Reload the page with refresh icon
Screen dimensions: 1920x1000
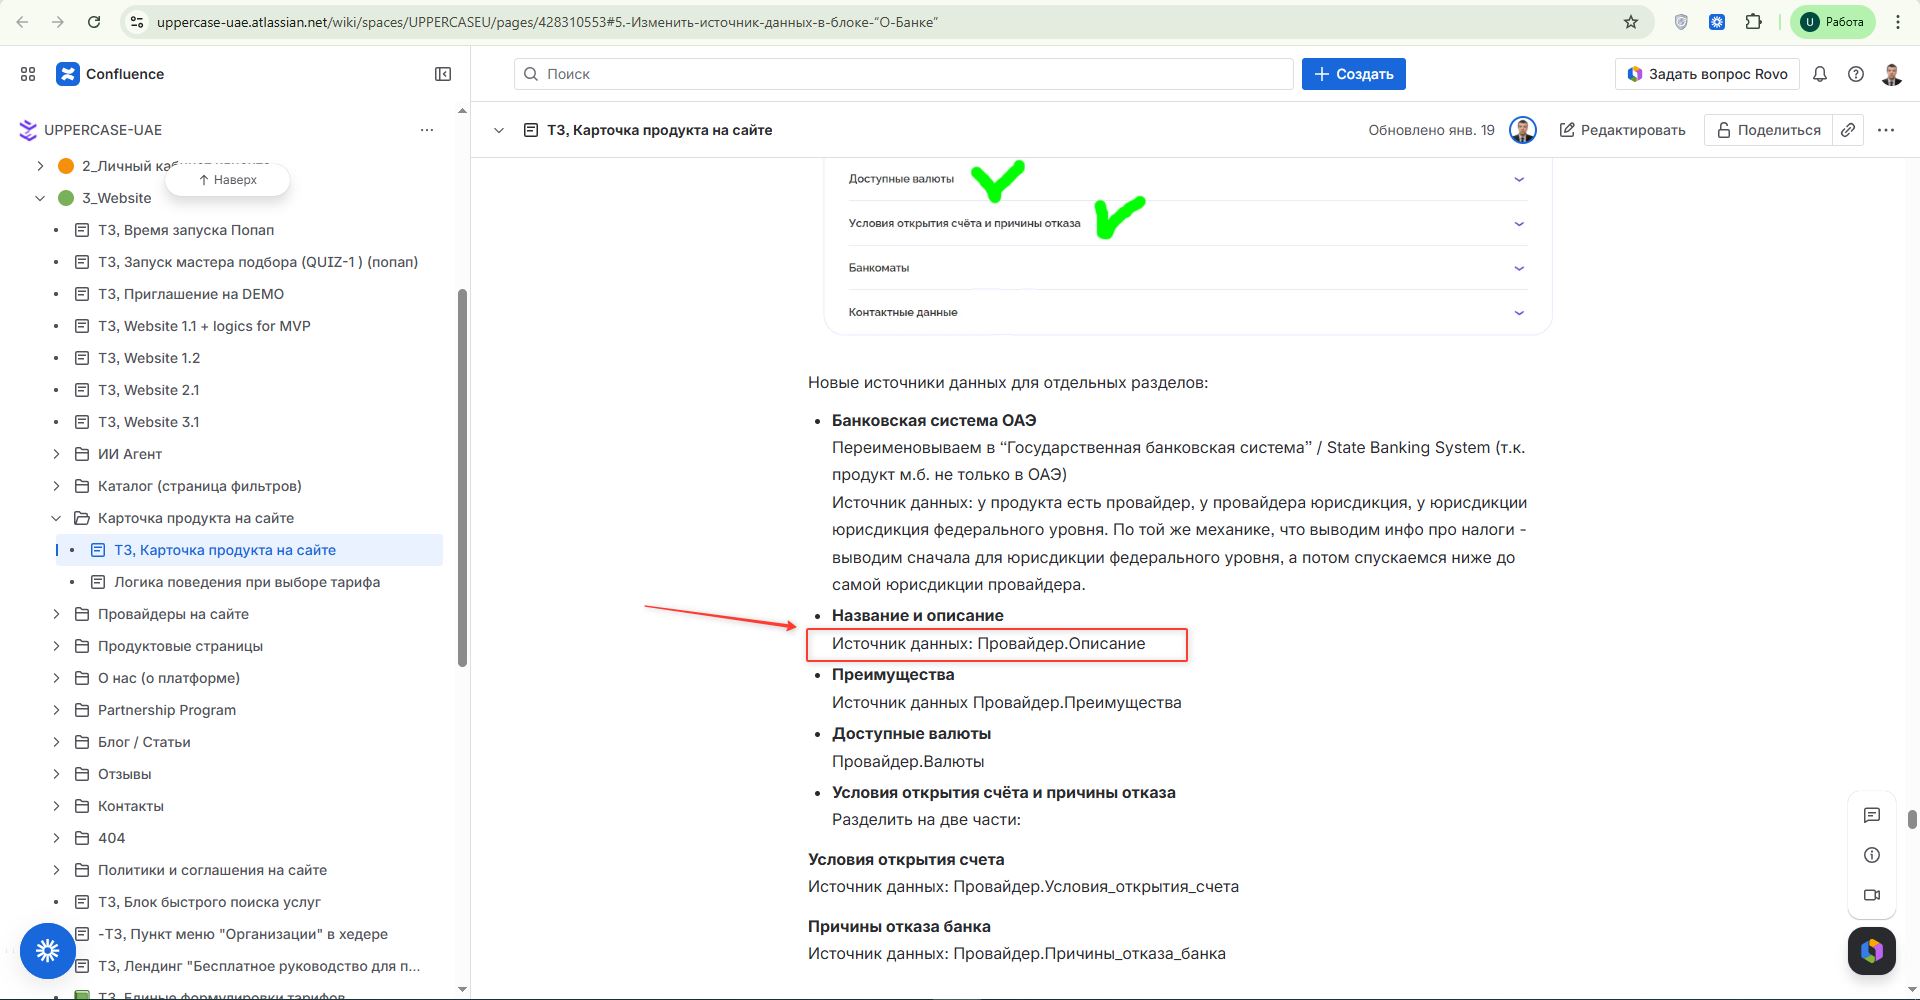(94, 22)
